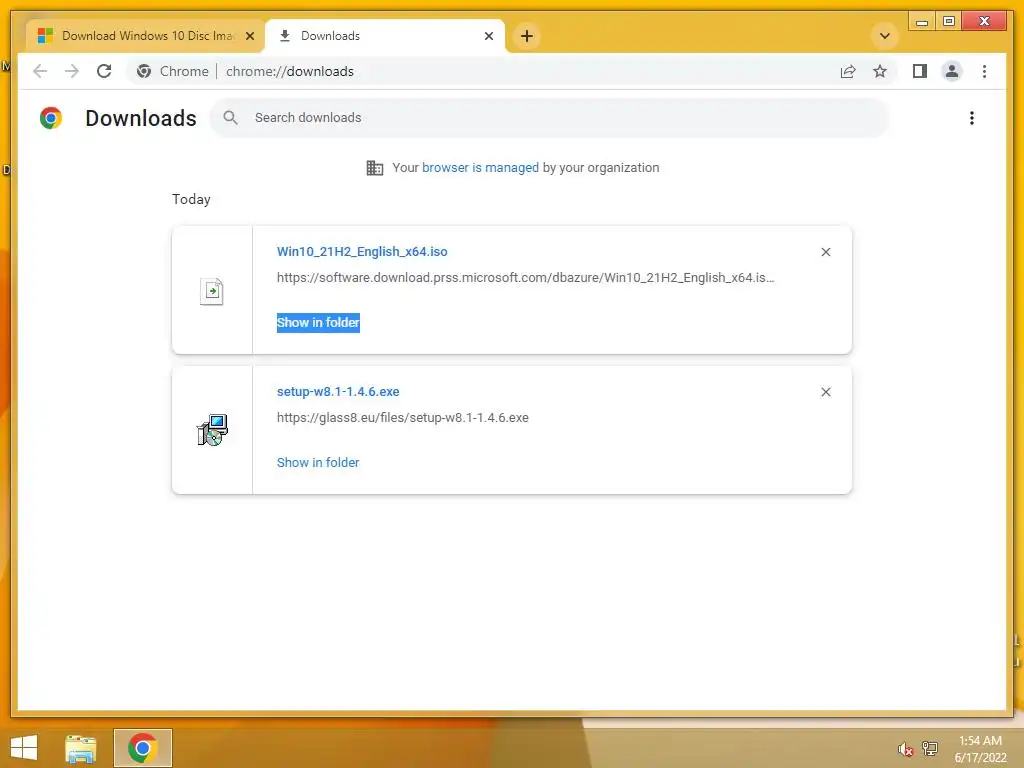Open the profile avatar menu

pos(952,71)
